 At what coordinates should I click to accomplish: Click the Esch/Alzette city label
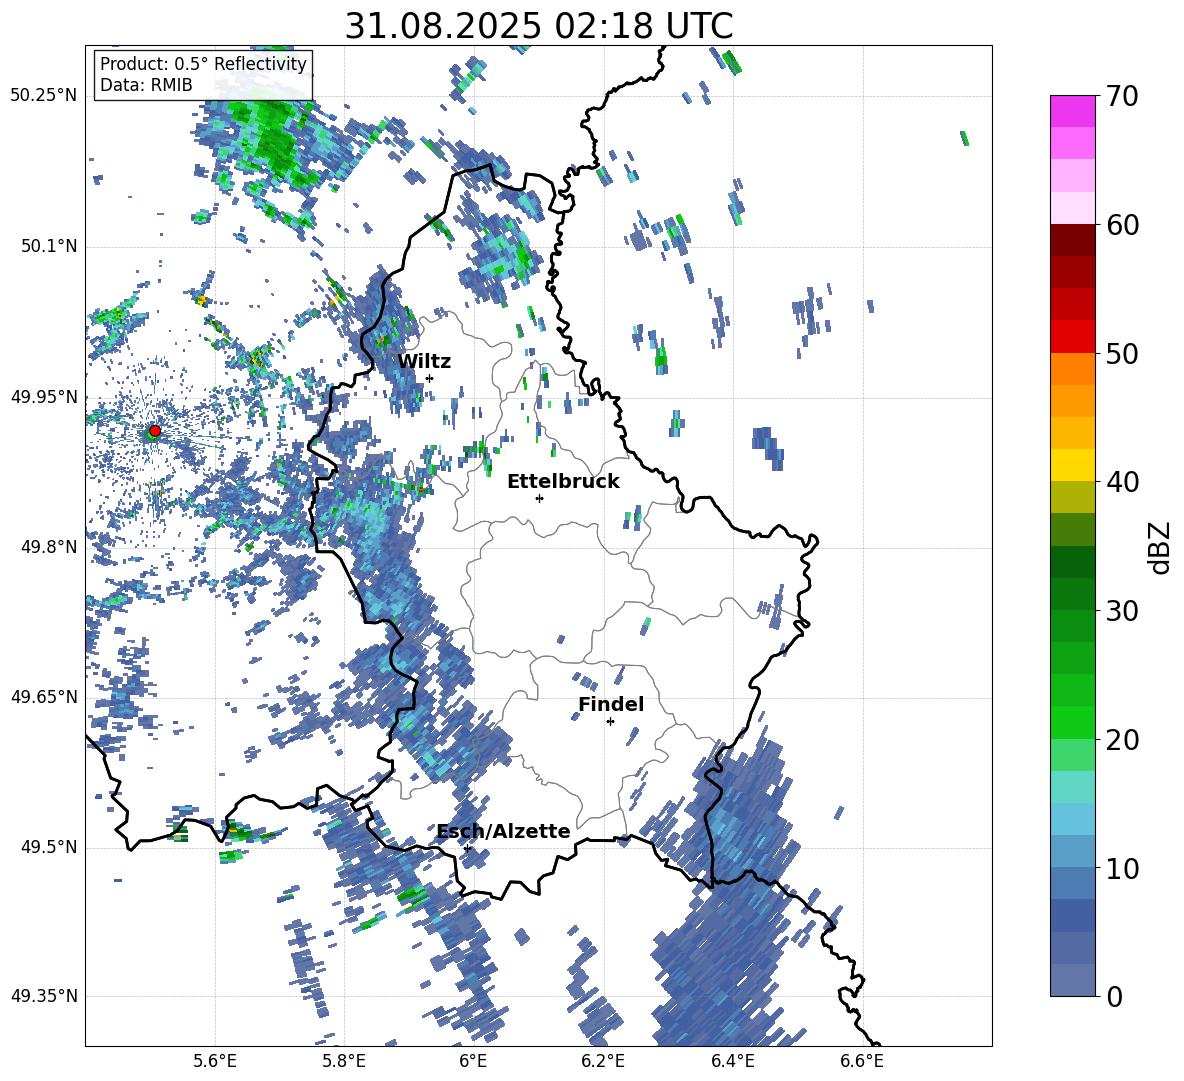point(504,831)
